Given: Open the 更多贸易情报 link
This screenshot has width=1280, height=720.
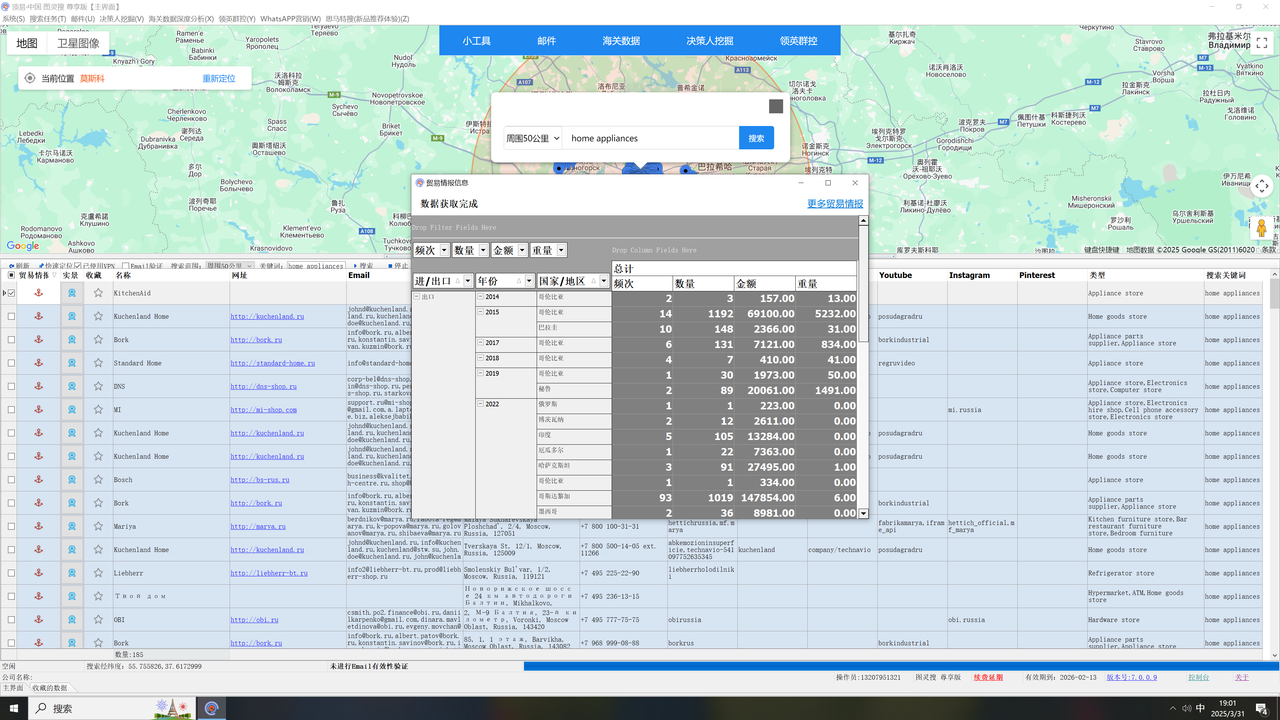Looking at the screenshot, I should 835,204.
